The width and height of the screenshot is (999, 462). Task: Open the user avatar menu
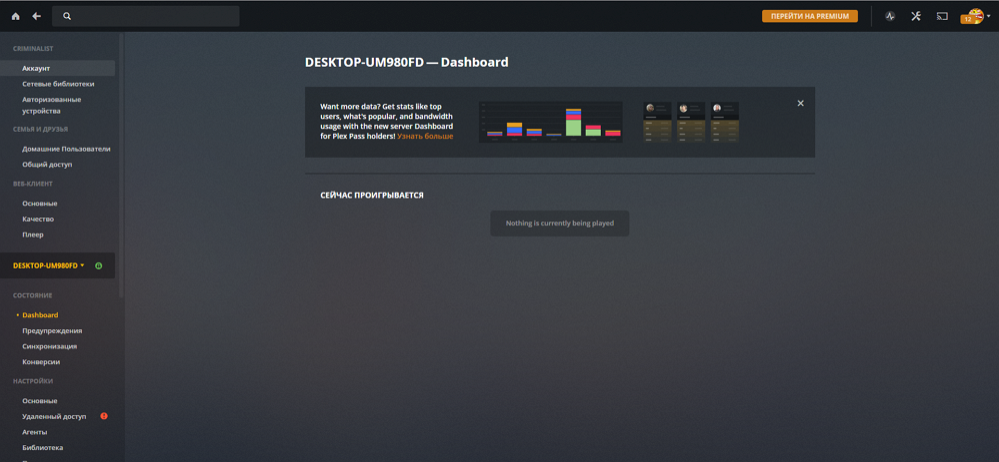tap(978, 16)
